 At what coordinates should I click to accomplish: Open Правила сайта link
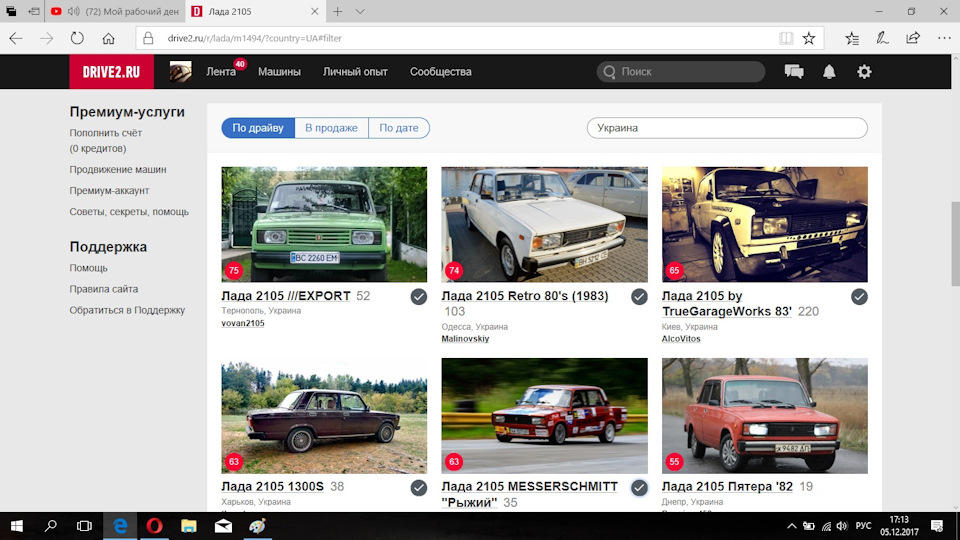tap(103, 289)
